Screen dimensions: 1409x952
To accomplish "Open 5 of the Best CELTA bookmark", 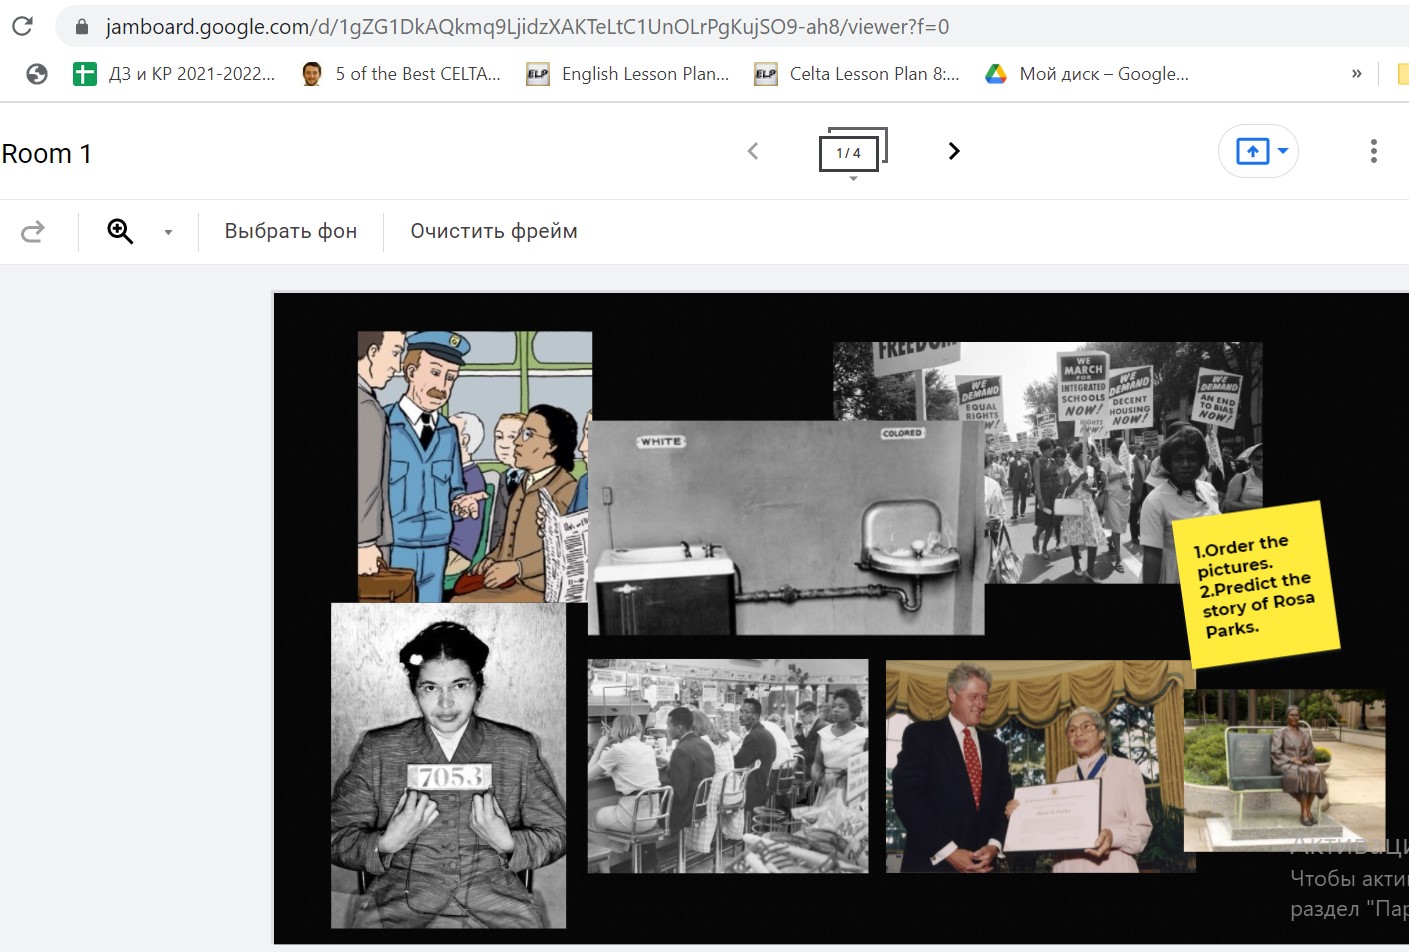I will (x=402, y=74).
